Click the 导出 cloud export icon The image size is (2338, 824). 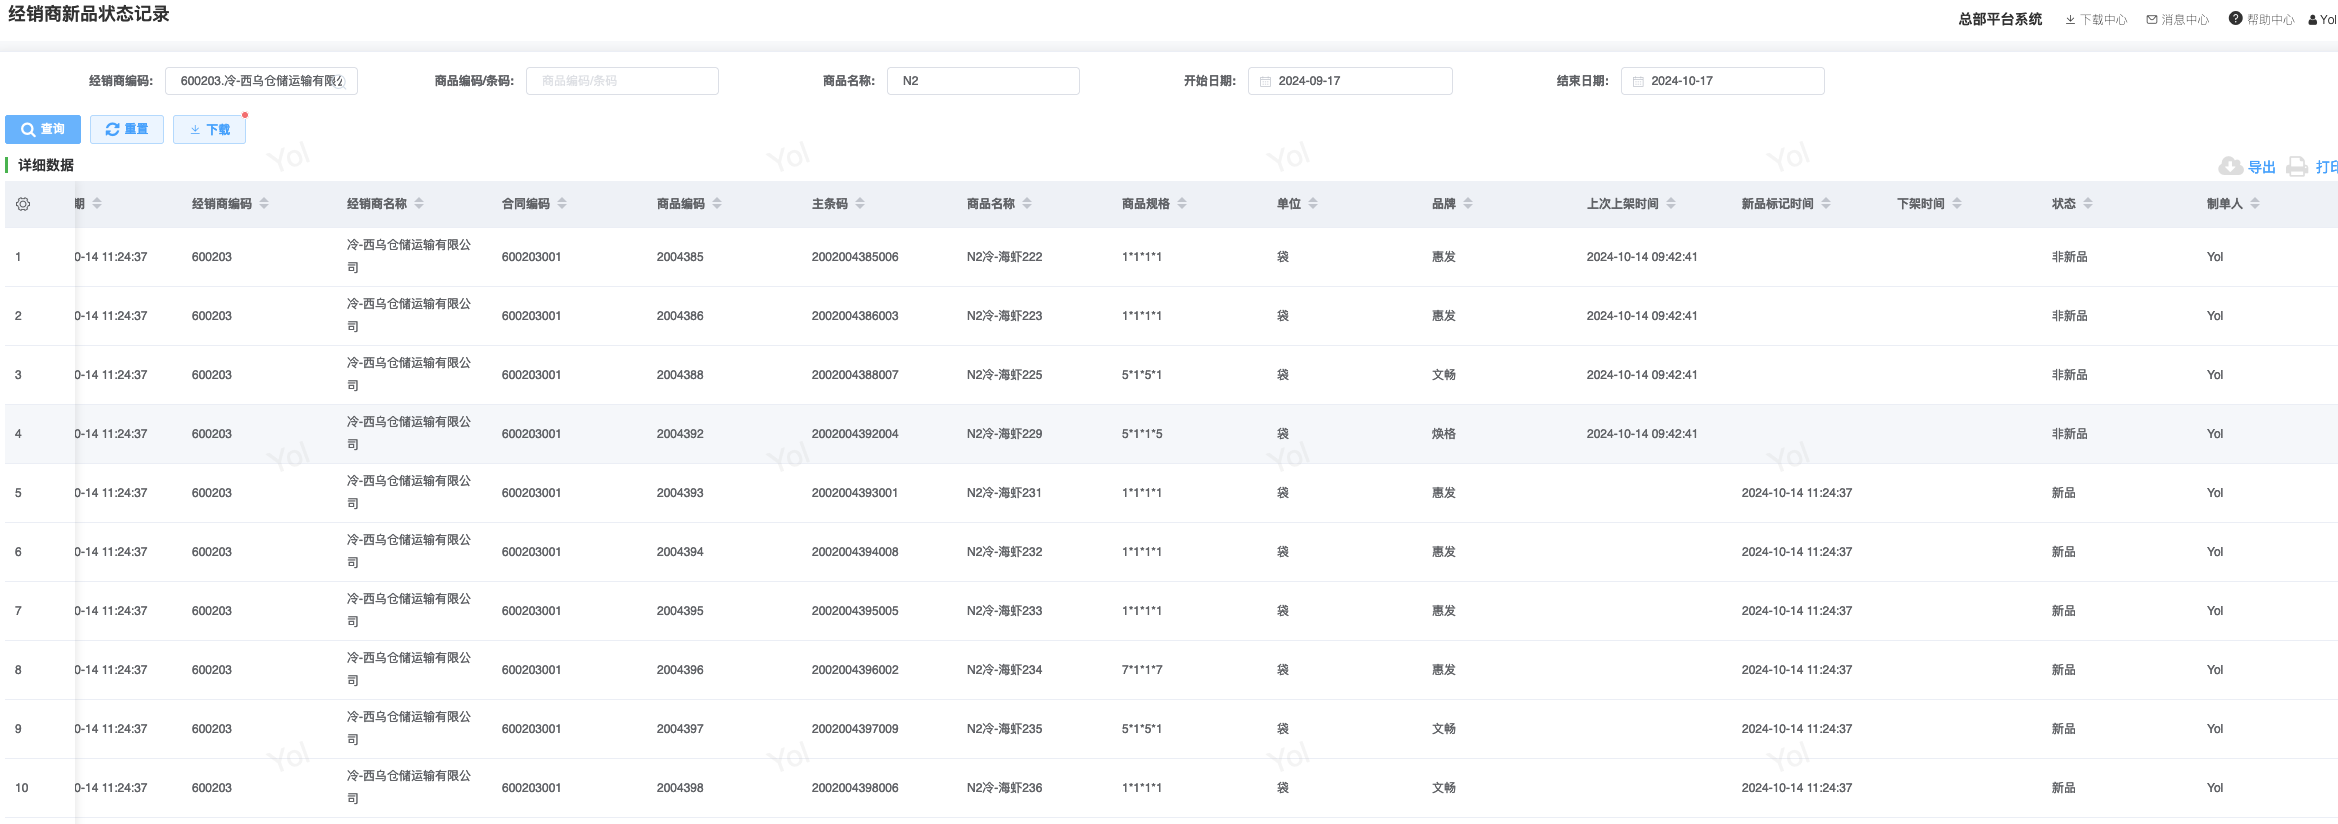2230,166
